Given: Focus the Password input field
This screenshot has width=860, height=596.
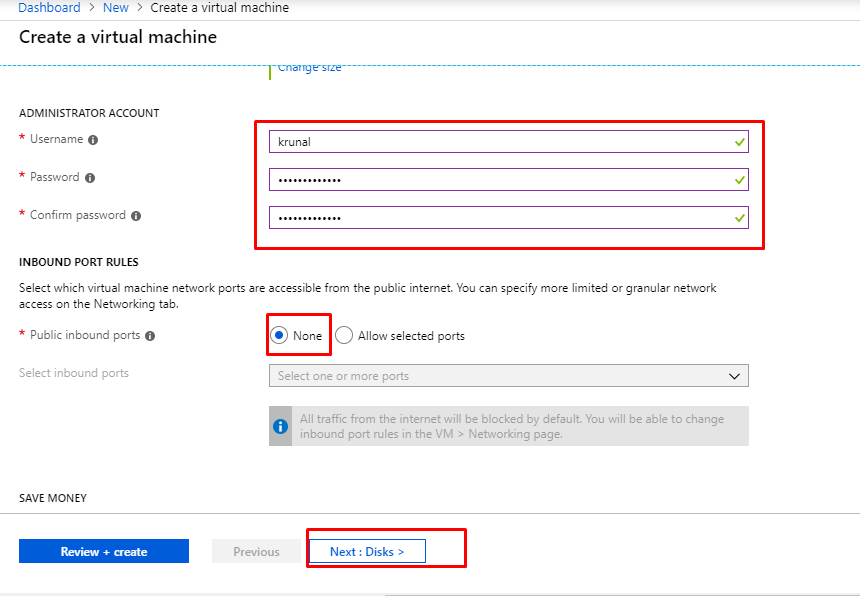Looking at the screenshot, I should tap(500, 180).
